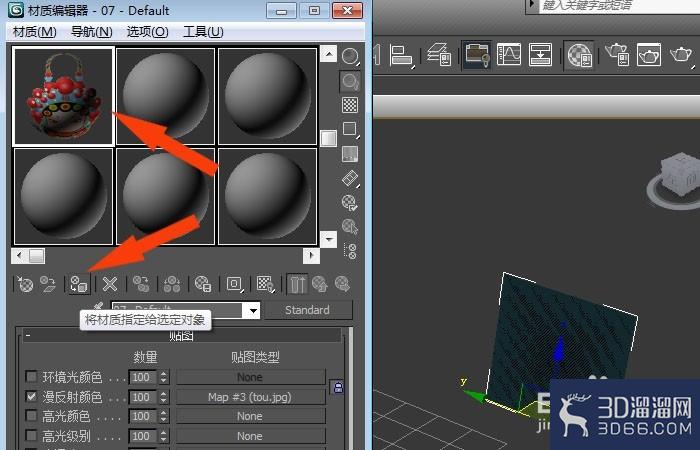Viewport: 700px width, 450px height.
Task: Click the Make Material Copy icon
Action: (x=142, y=284)
